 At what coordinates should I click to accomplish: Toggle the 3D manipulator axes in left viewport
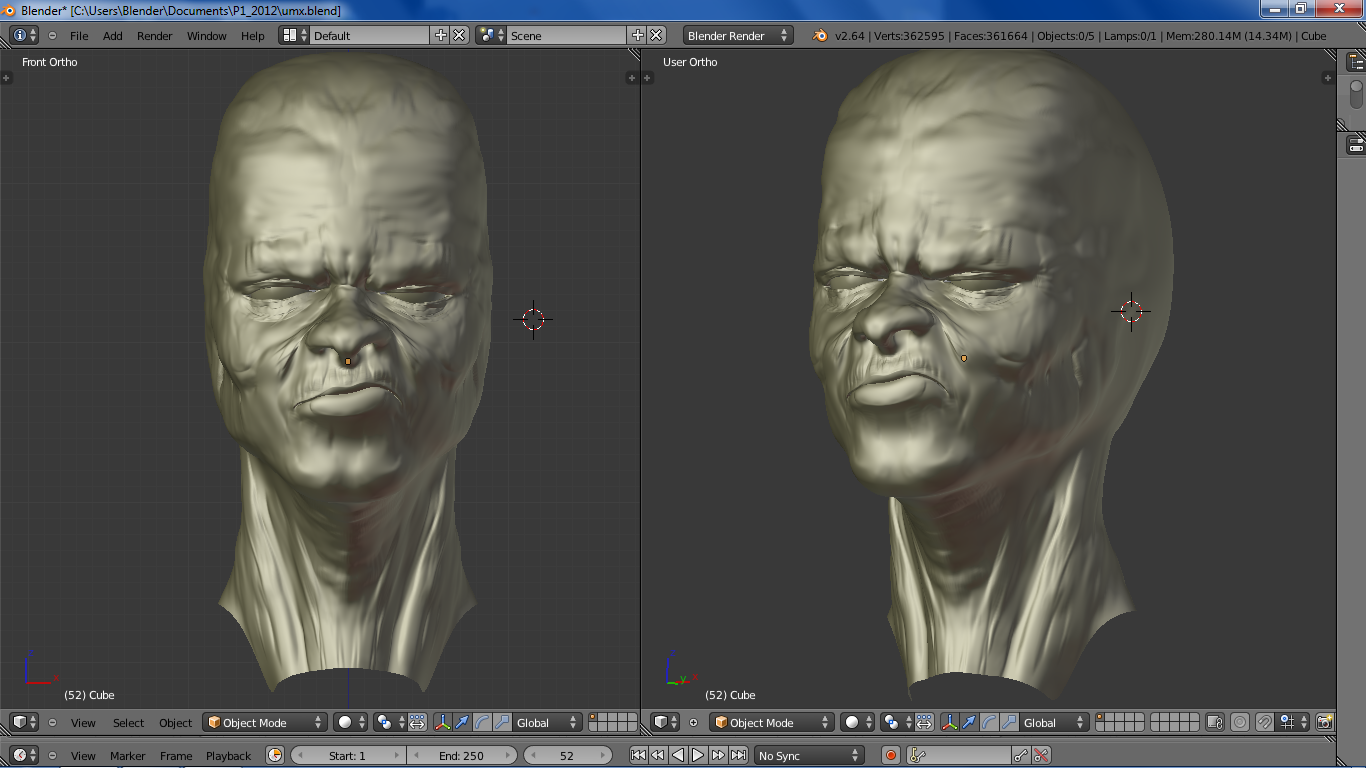pyautogui.click(x=442, y=722)
